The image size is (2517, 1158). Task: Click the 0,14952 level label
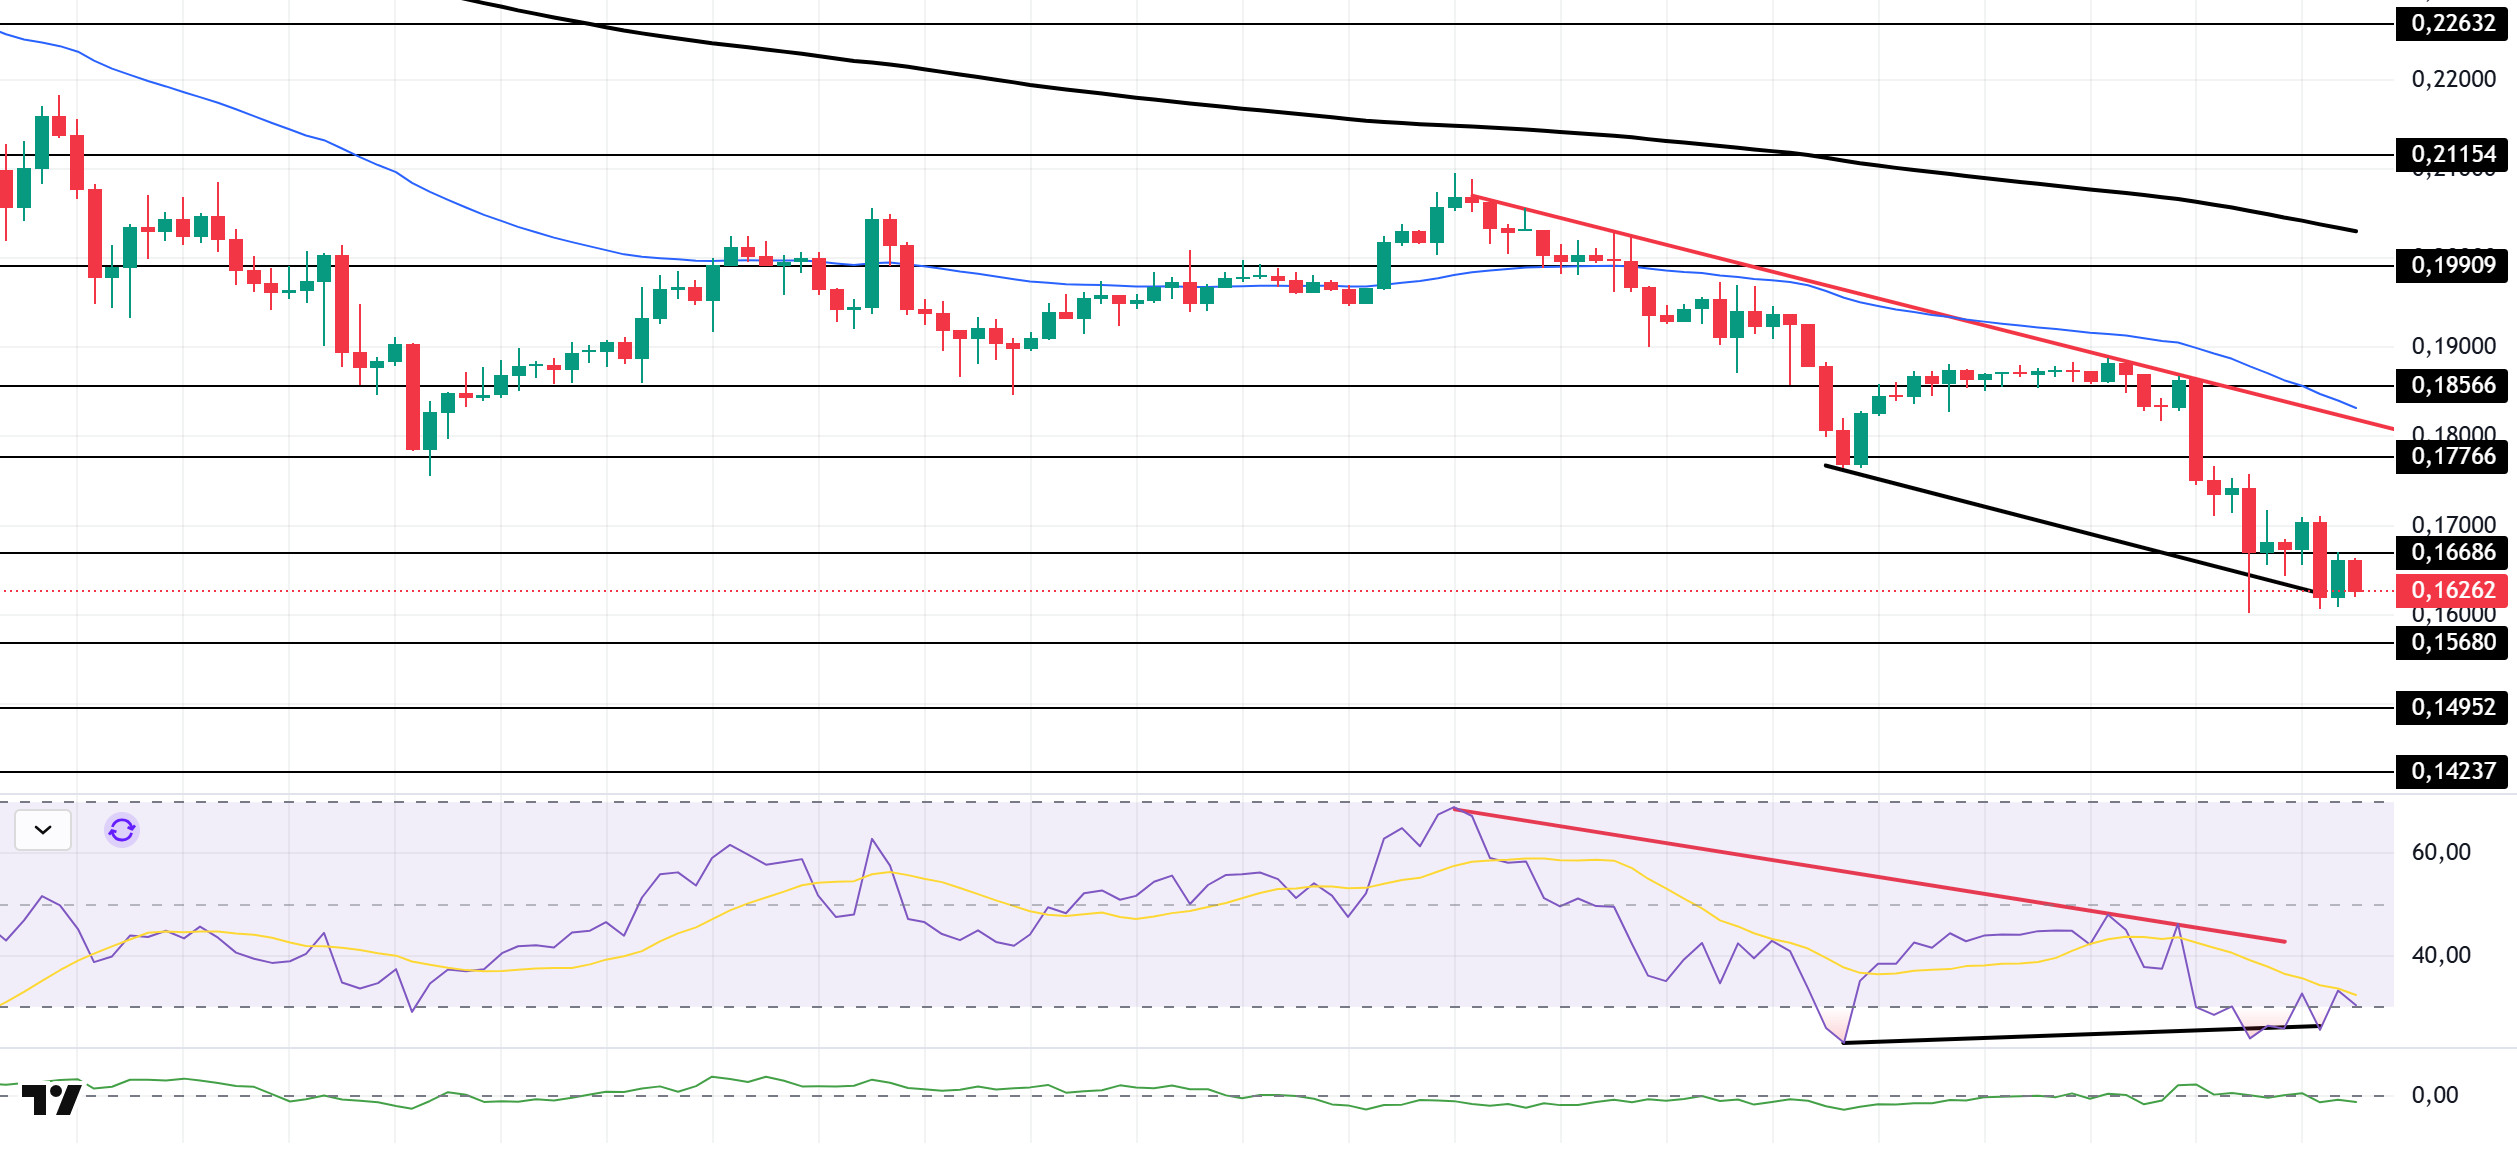click(x=2451, y=707)
